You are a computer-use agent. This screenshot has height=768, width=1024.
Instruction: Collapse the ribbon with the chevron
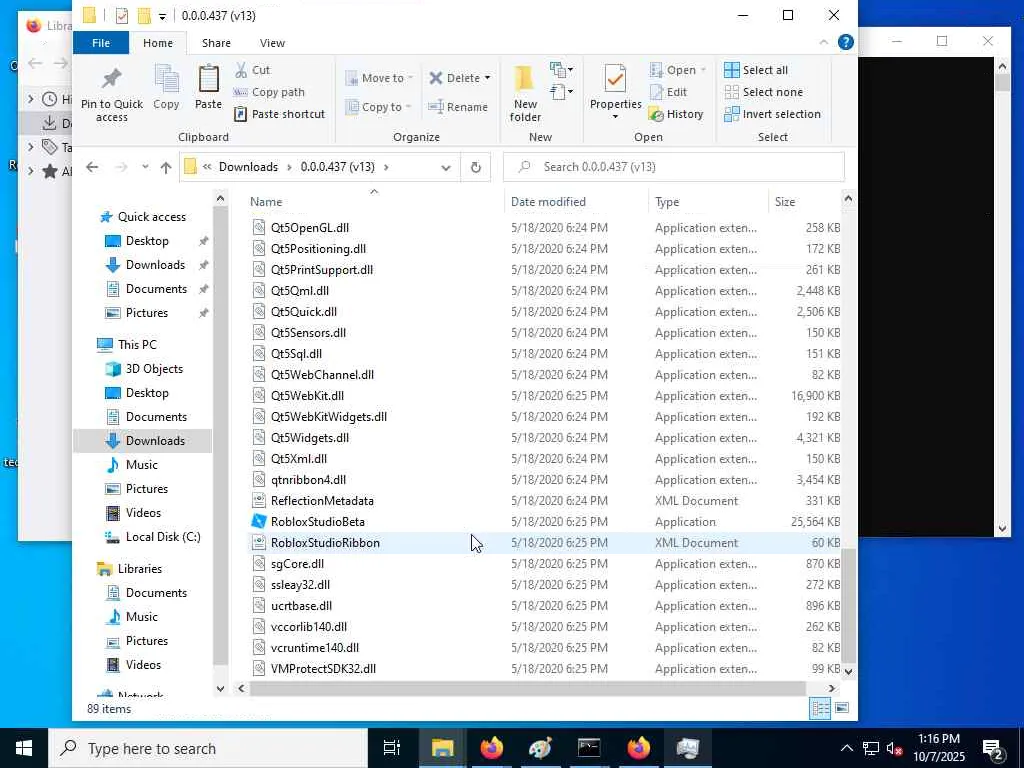pyautogui.click(x=824, y=42)
